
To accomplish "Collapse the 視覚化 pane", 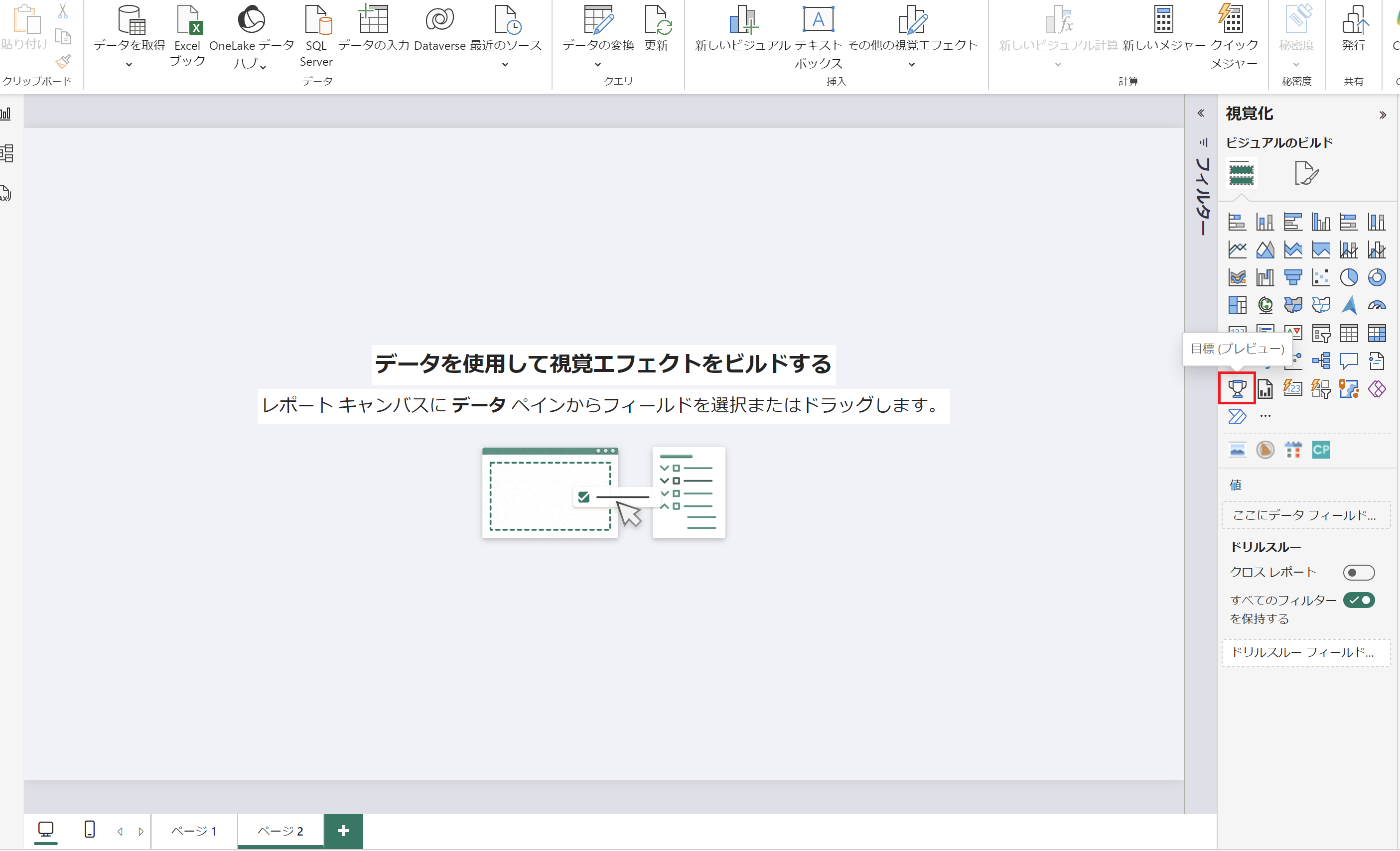I will click(1383, 115).
